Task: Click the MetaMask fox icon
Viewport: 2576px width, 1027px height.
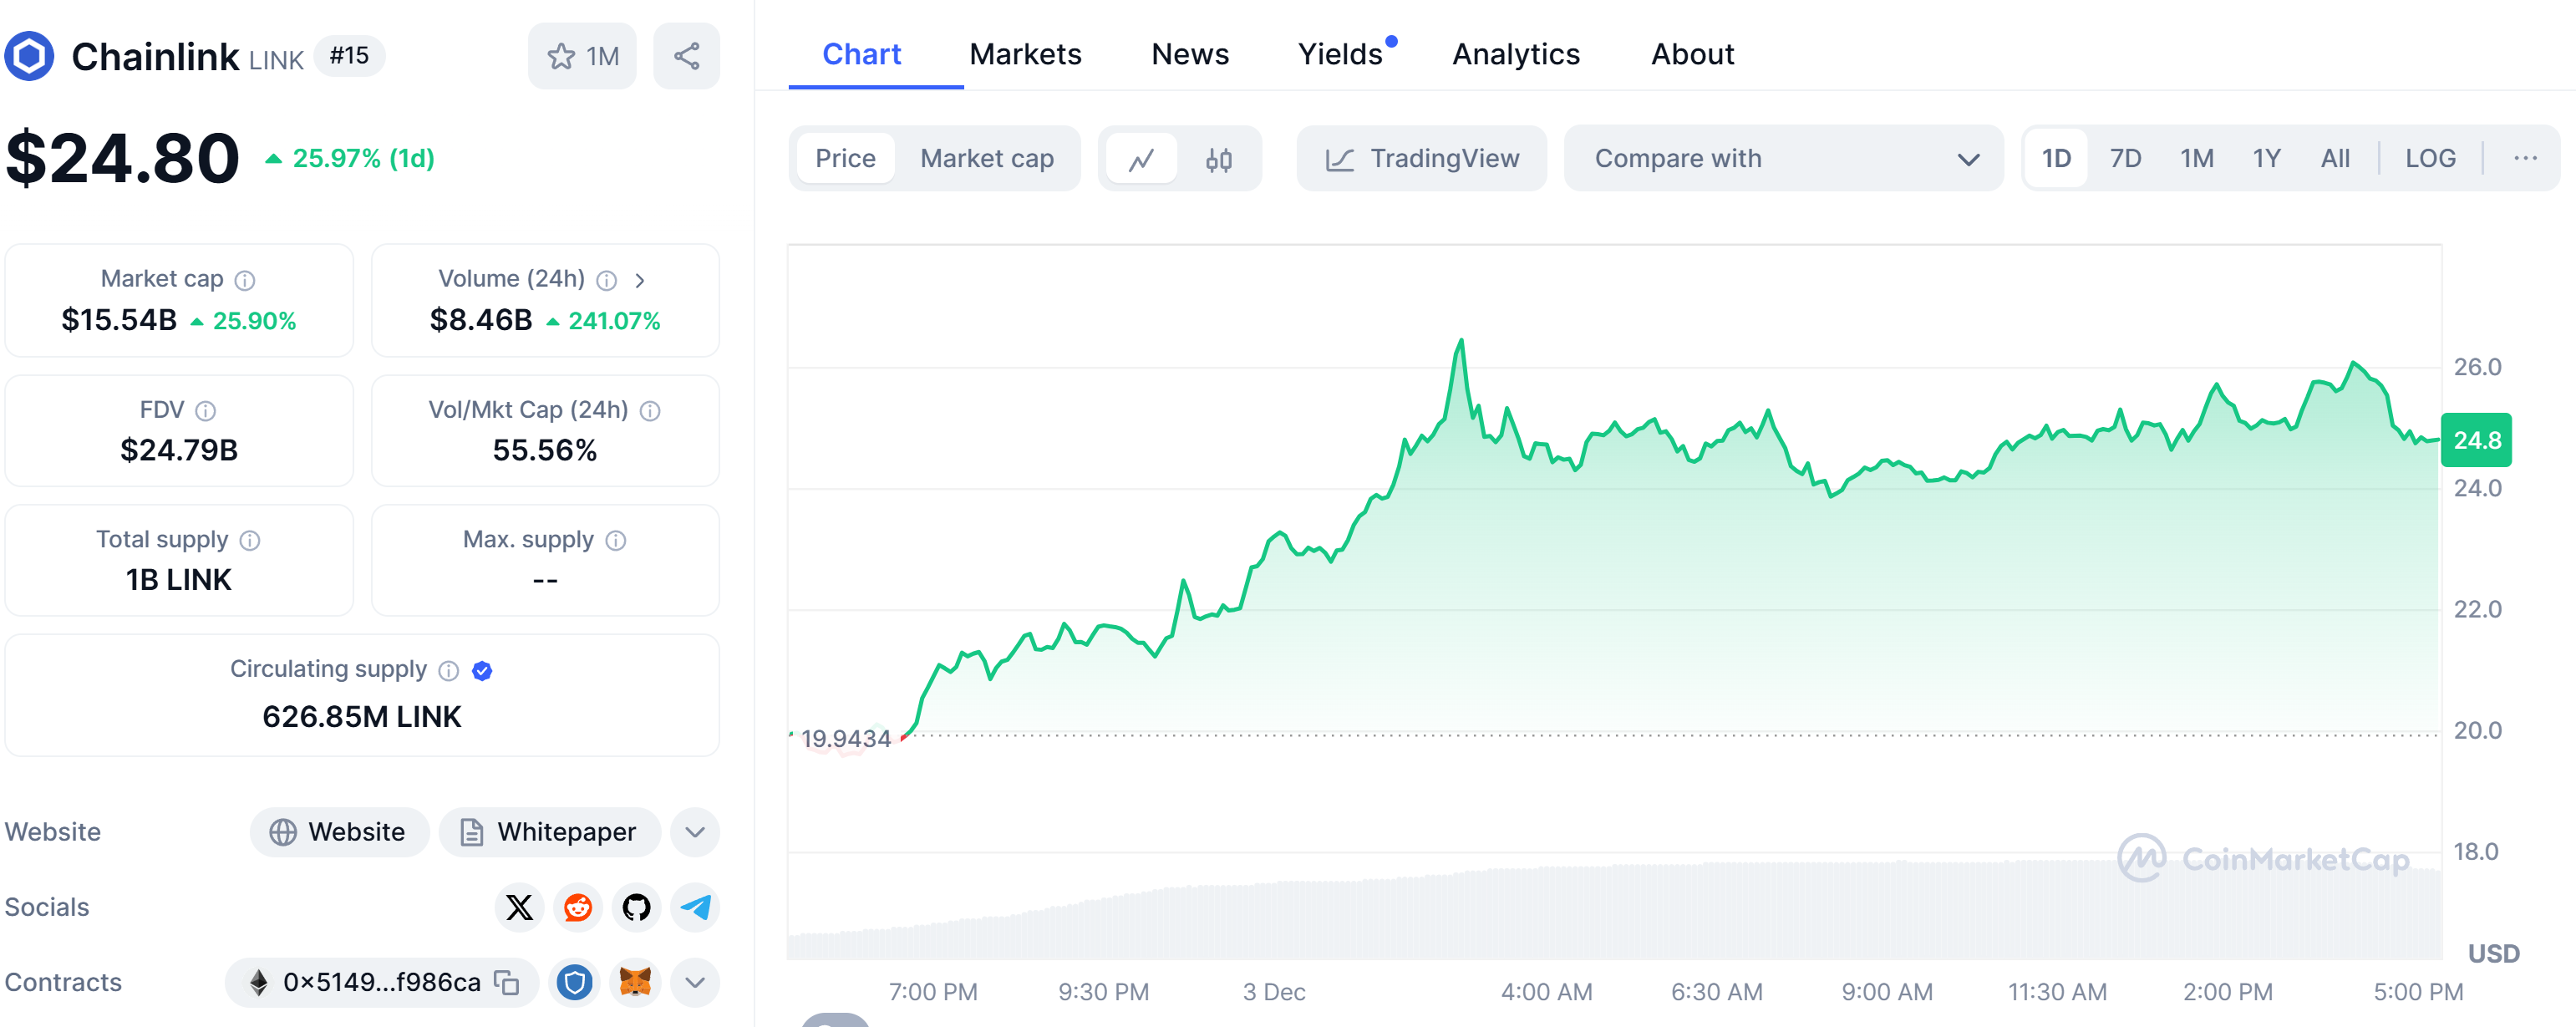Action: (635, 982)
